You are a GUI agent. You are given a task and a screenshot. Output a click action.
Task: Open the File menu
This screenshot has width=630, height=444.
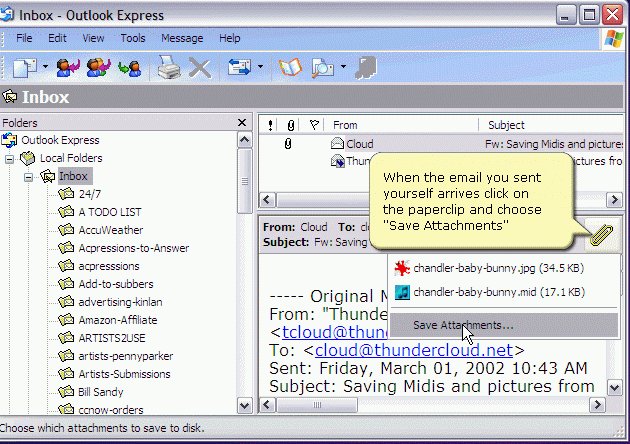[x=24, y=38]
